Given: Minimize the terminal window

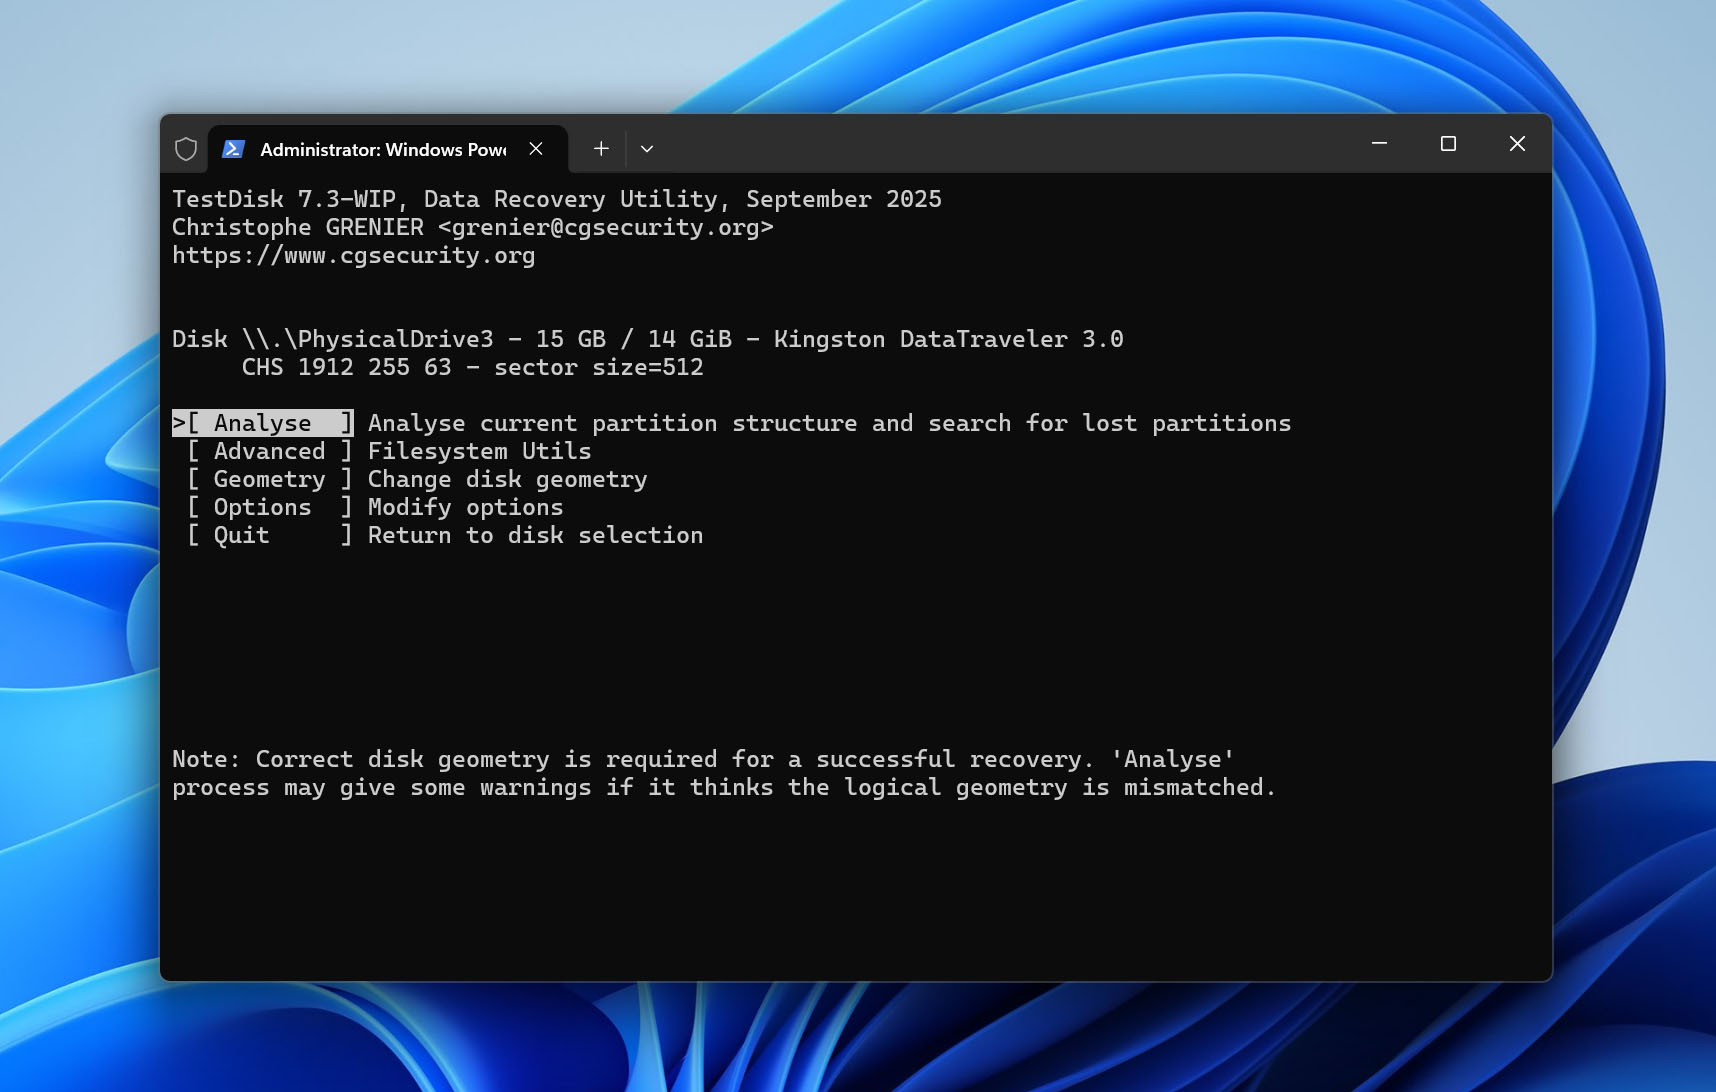Looking at the screenshot, I should (x=1379, y=144).
